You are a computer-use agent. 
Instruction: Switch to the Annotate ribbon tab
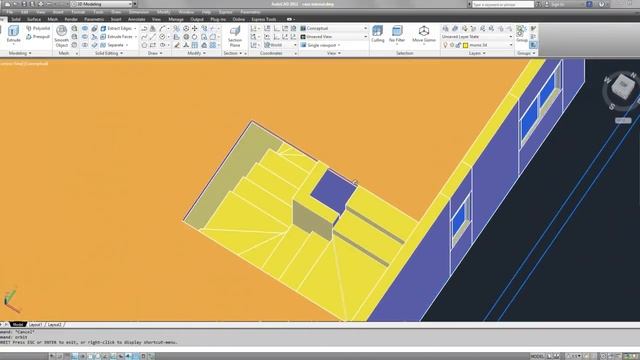[x=136, y=19]
